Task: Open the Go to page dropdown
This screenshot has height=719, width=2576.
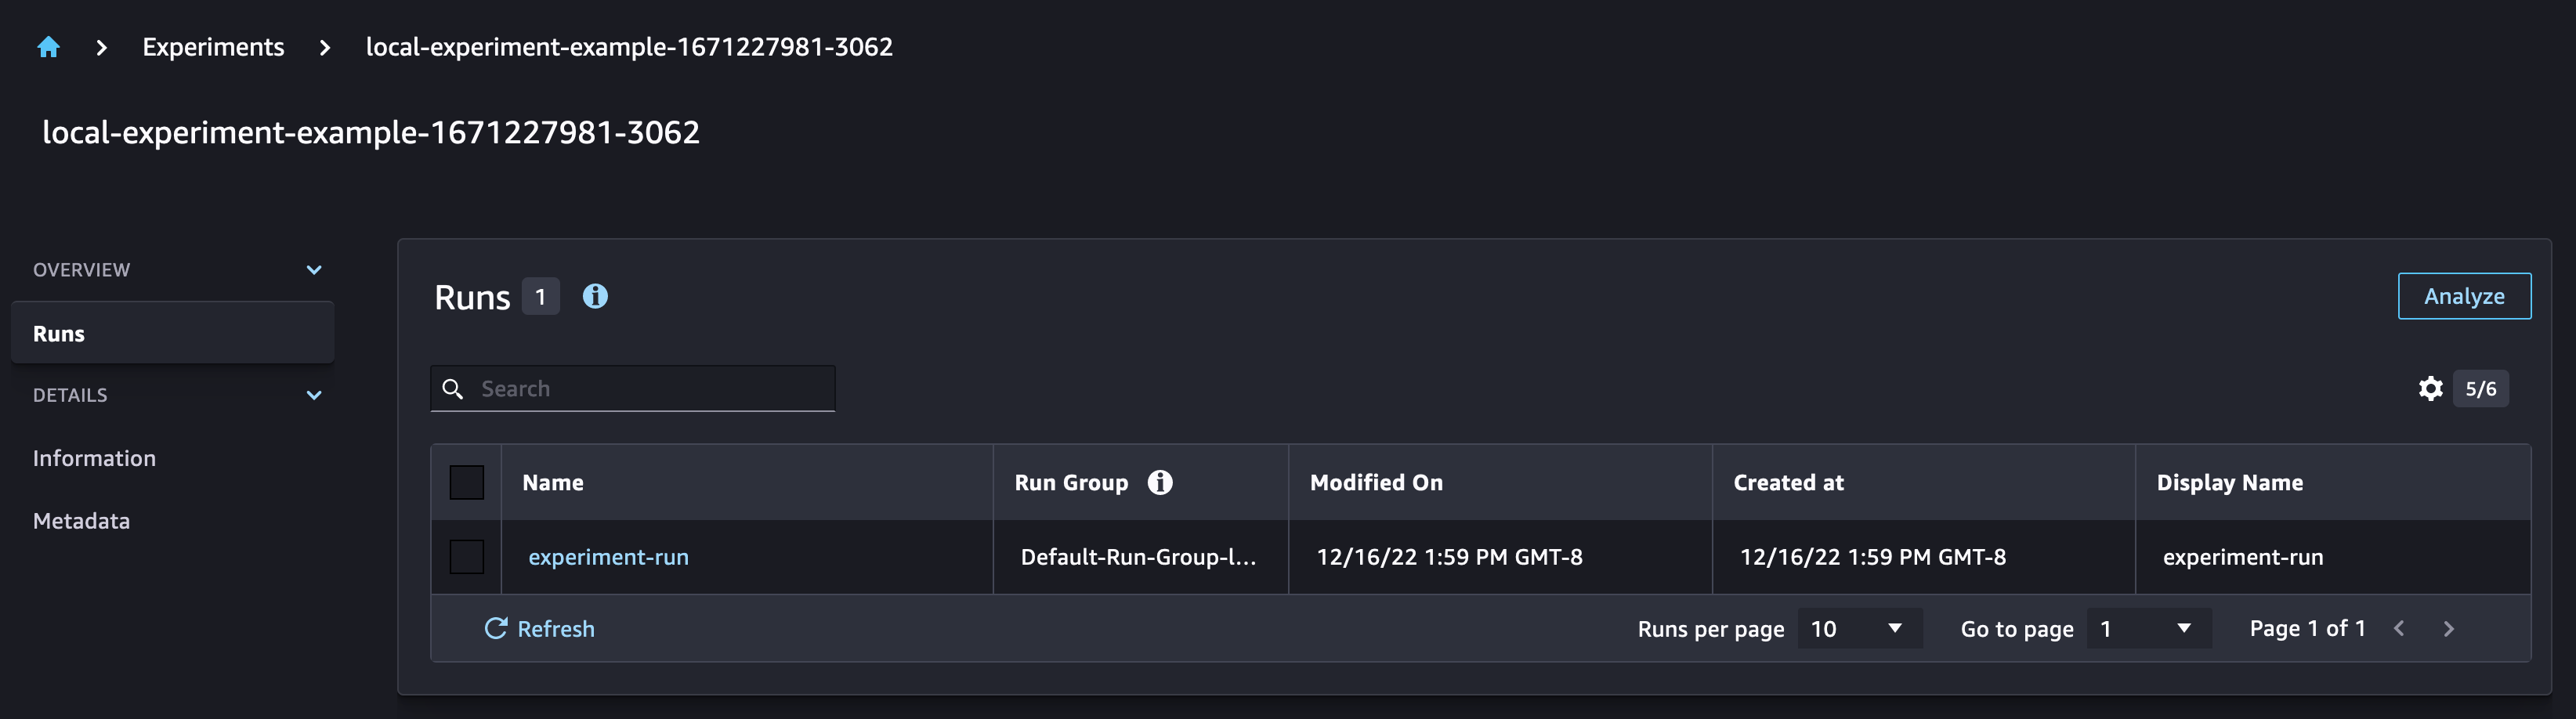Action: tap(2148, 629)
